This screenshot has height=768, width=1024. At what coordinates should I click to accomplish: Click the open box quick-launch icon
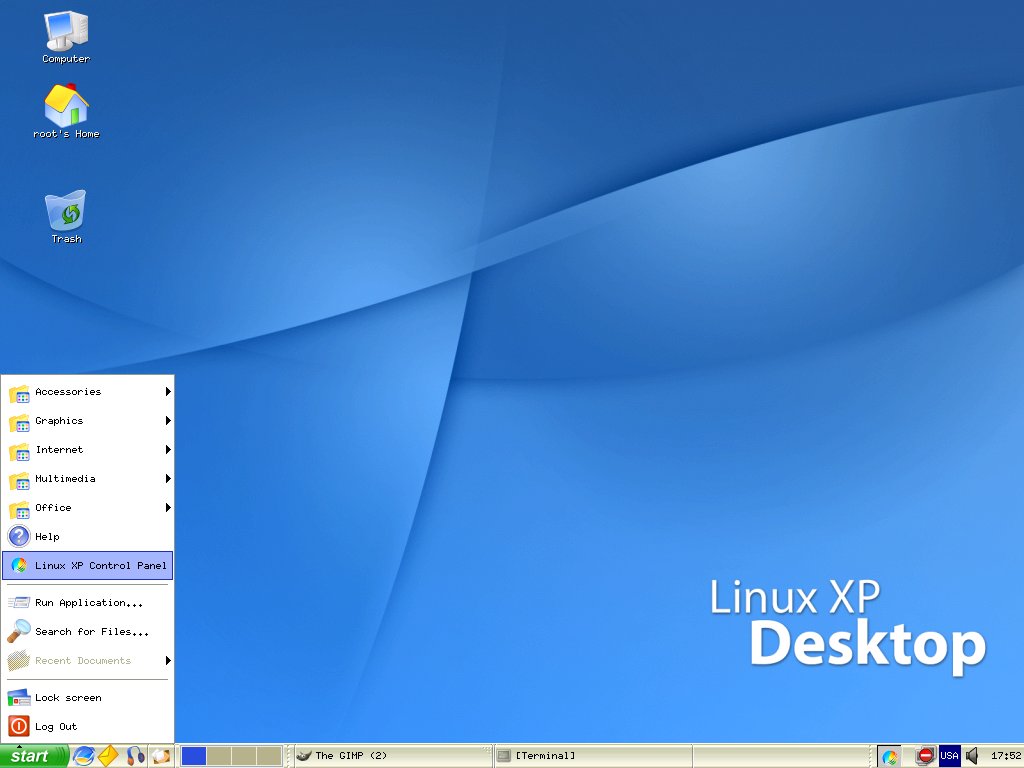pyautogui.click(x=161, y=756)
